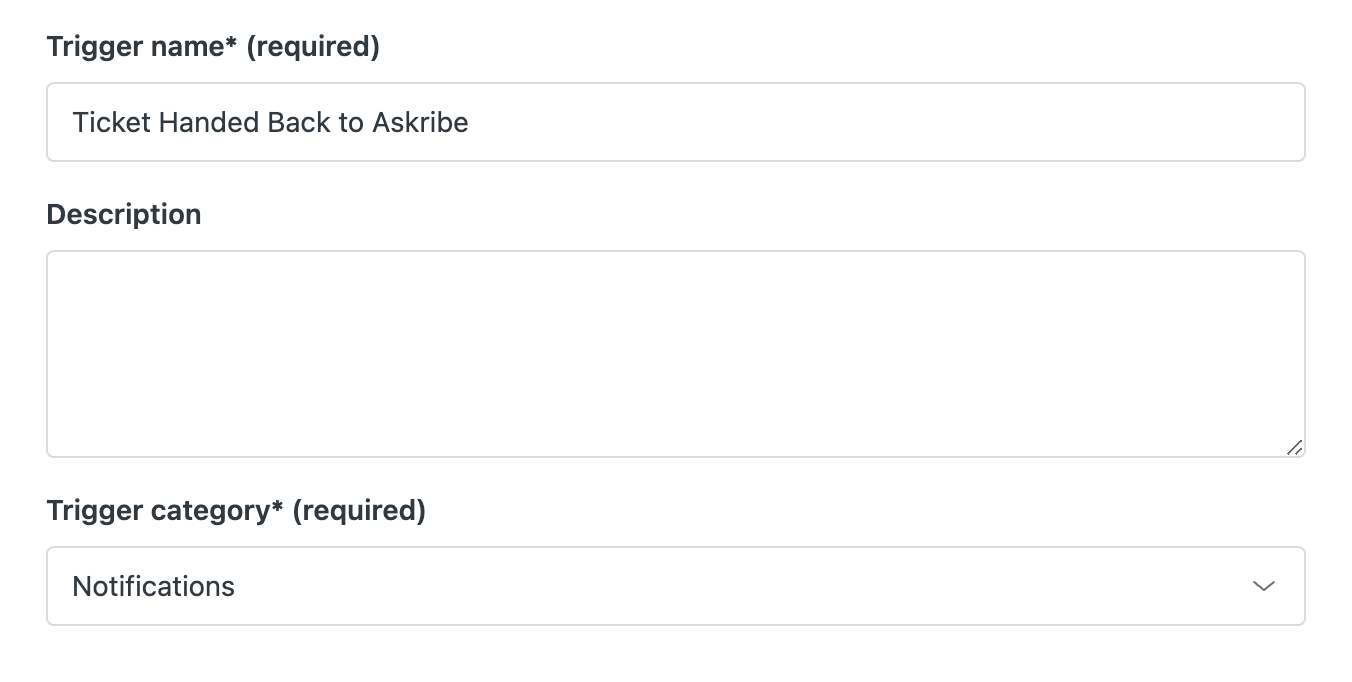This screenshot has width=1352, height=682.
Task: Click the "Description" field label
Action: [124, 214]
